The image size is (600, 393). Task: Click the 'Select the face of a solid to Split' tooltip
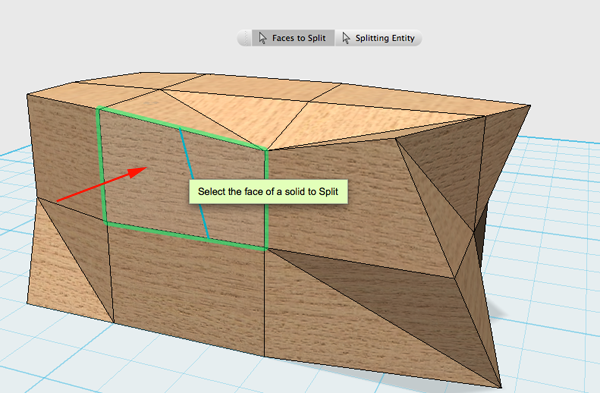[268, 191]
